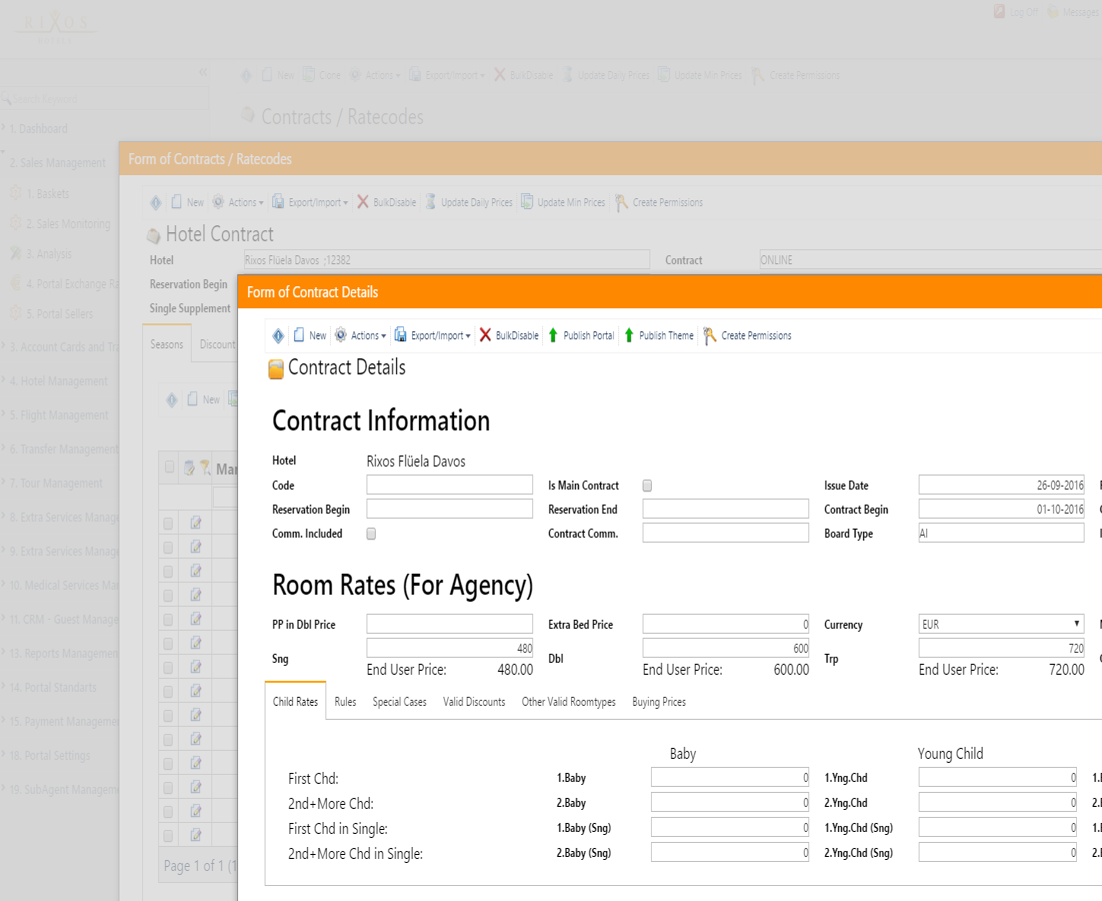The image size is (1102, 901).
Task: Click Clone in the background page toolbar
Action: 322,75
